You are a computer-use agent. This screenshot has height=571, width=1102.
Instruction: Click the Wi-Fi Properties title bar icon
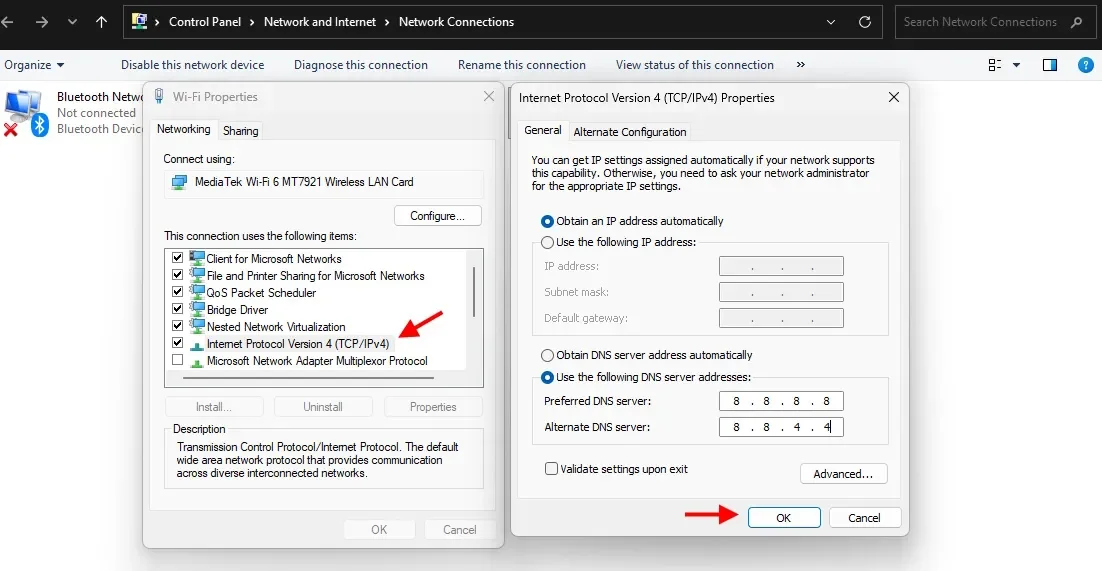[x=159, y=96]
